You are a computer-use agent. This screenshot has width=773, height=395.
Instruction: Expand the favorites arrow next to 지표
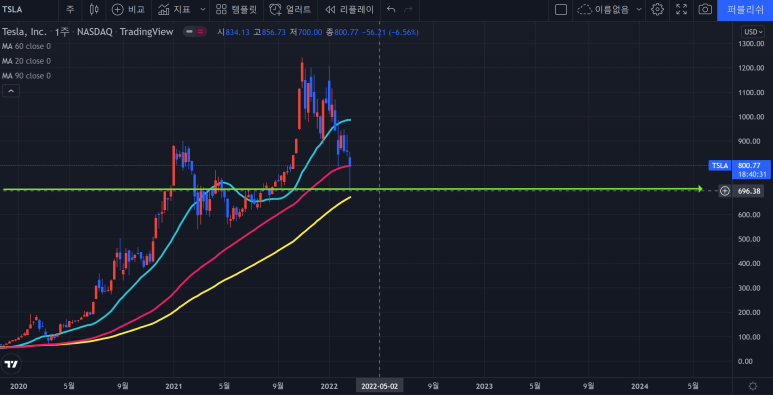[x=203, y=9]
